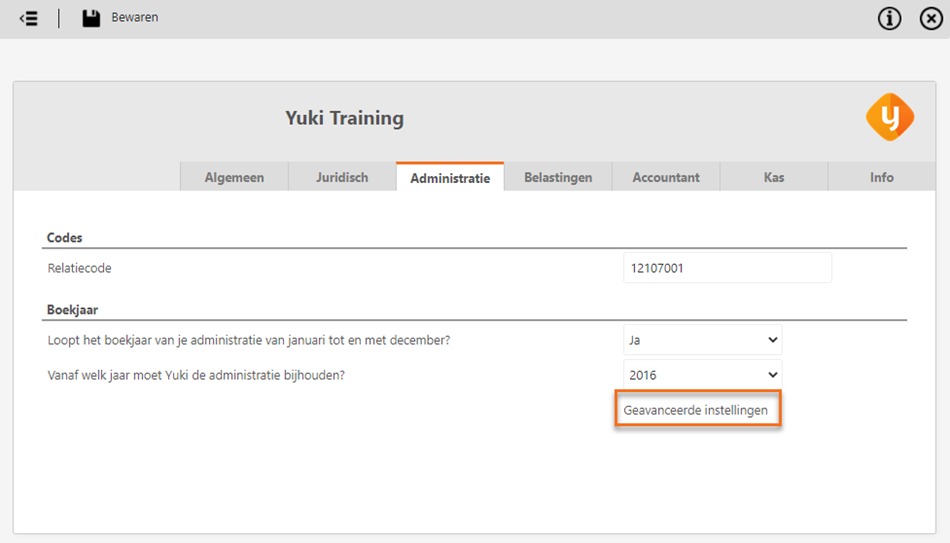This screenshot has width=950, height=543.
Task: Click the Codes section heading
Action: coord(64,238)
